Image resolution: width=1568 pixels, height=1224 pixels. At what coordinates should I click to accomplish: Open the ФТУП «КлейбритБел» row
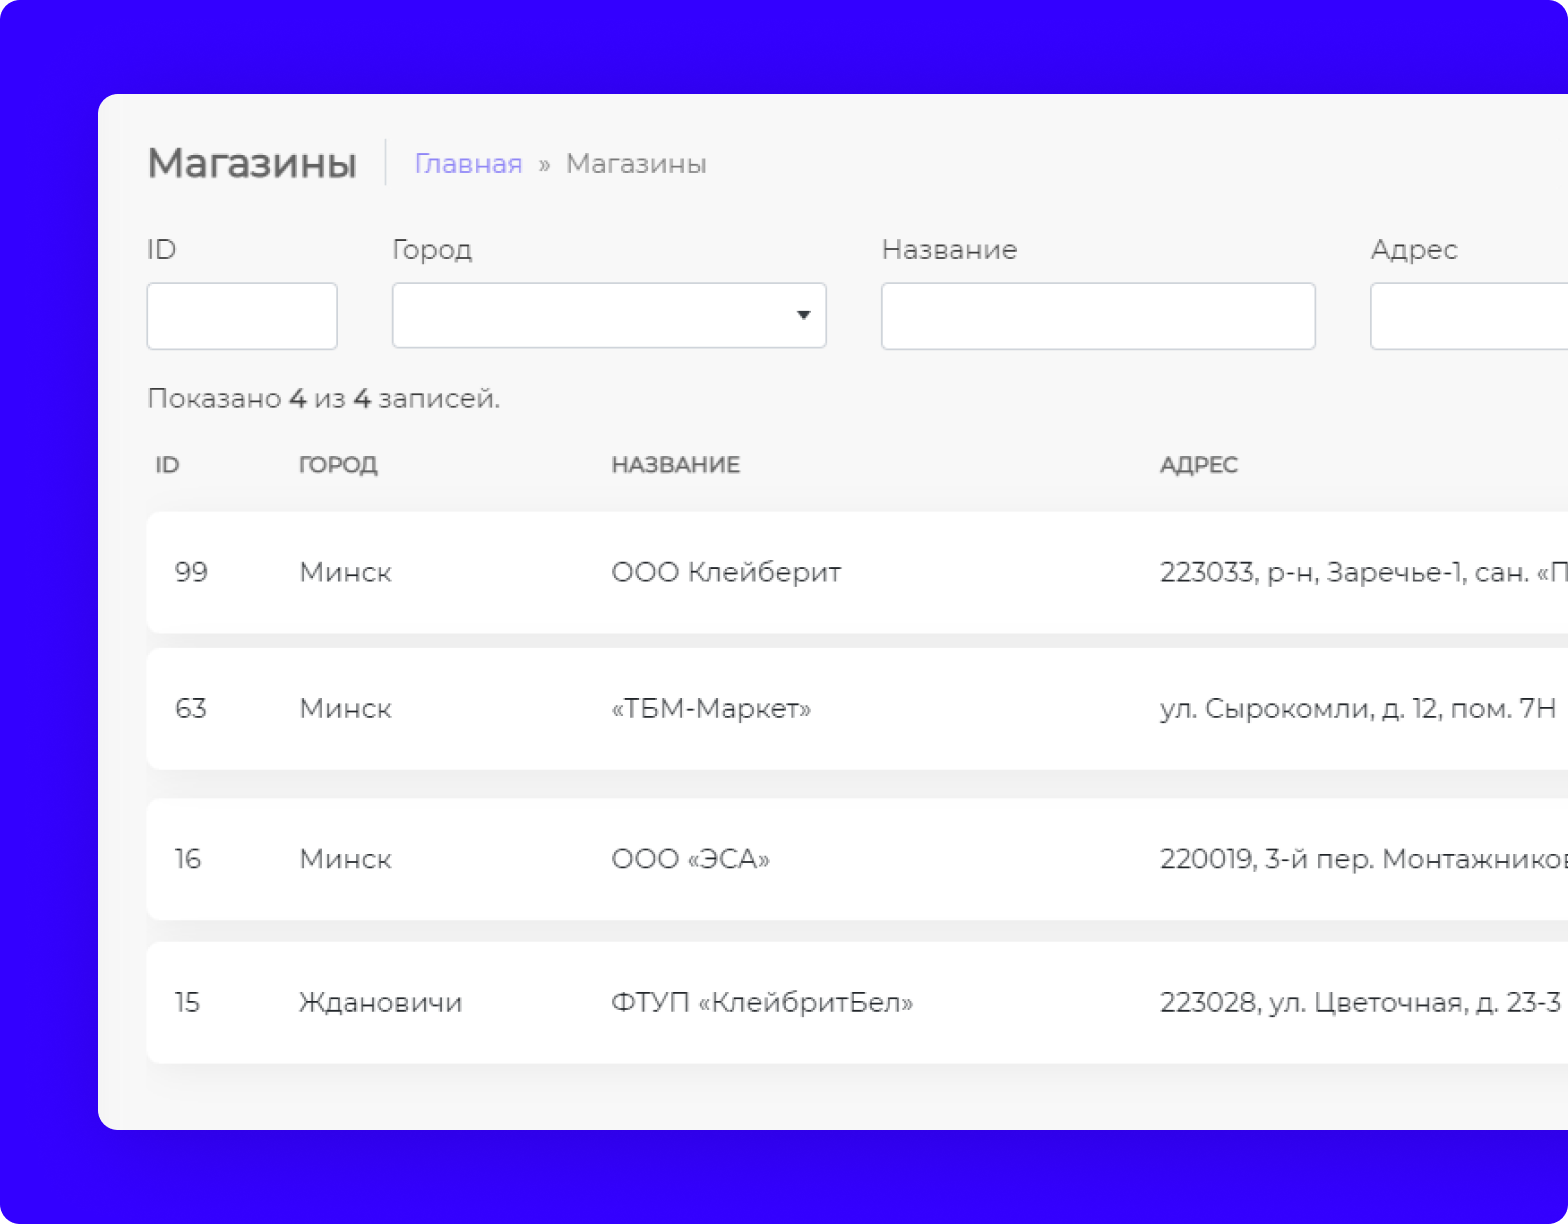762,1002
